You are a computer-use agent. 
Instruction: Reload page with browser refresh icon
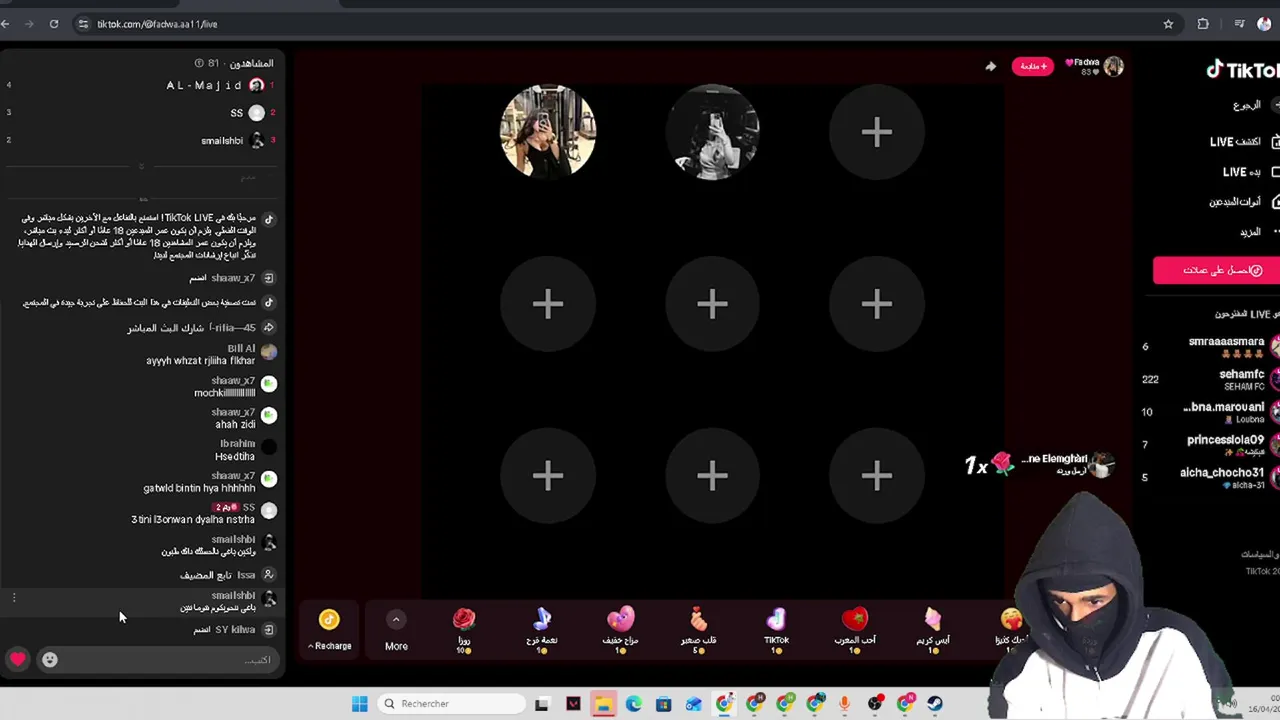tap(54, 24)
